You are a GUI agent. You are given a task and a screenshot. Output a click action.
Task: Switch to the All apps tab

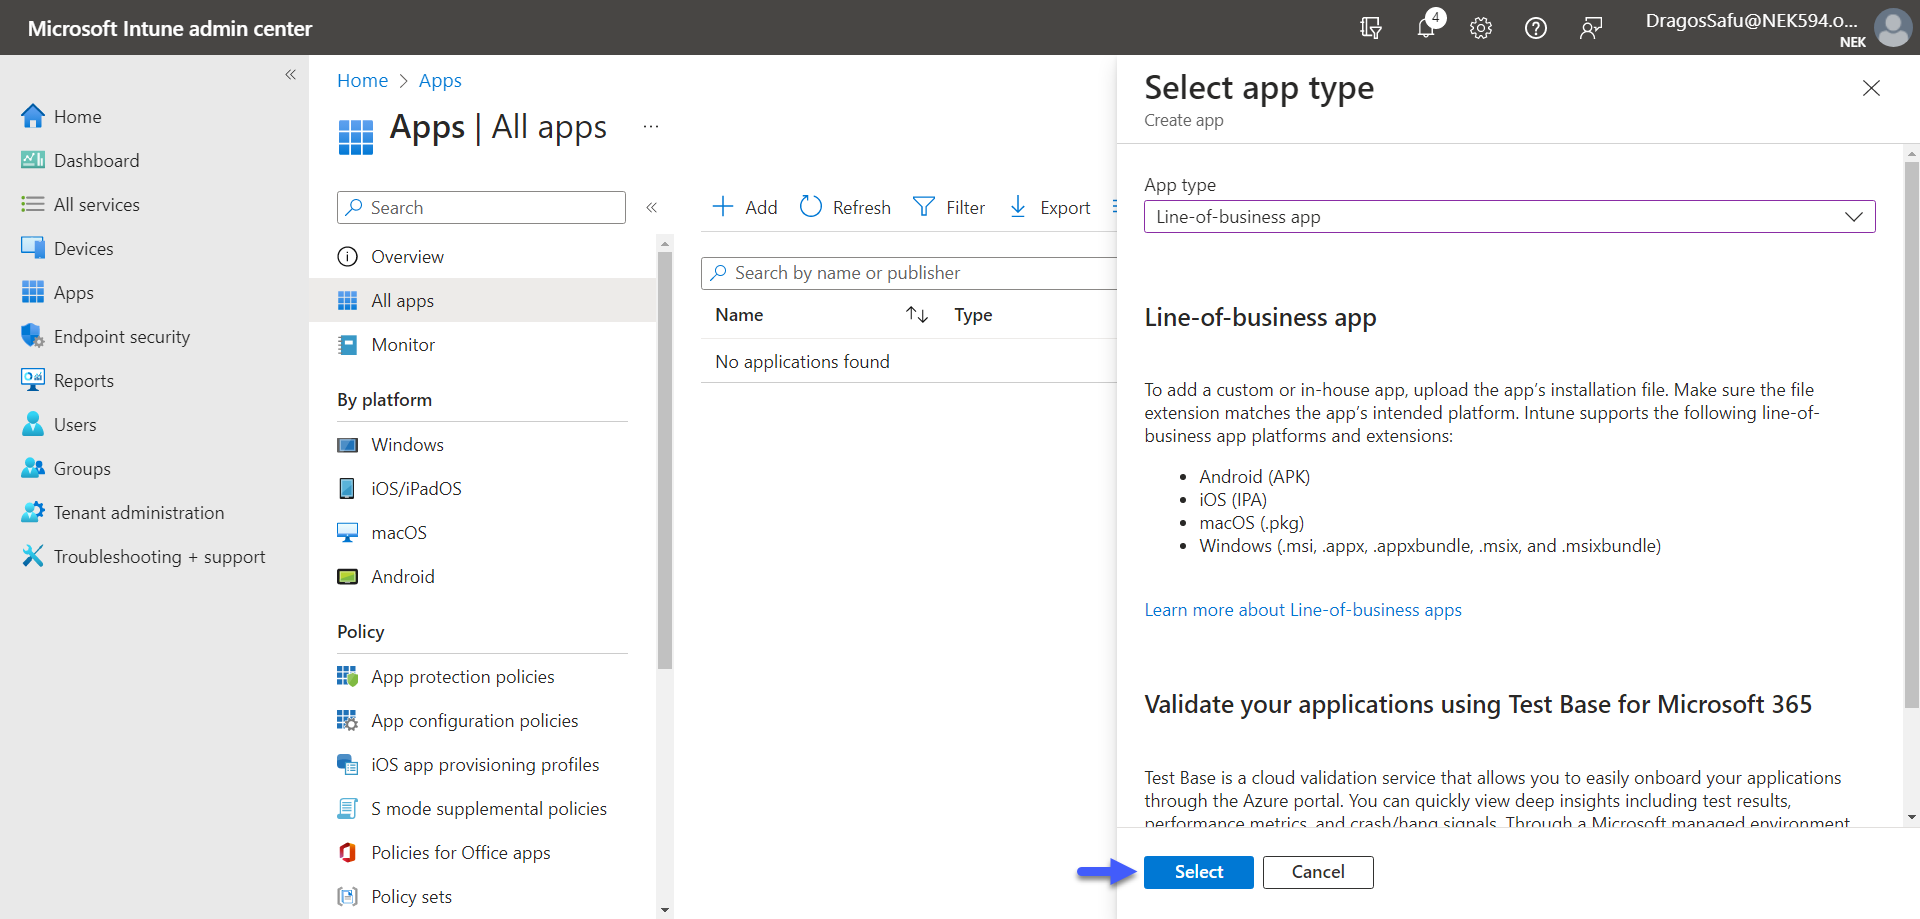click(x=402, y=300)
